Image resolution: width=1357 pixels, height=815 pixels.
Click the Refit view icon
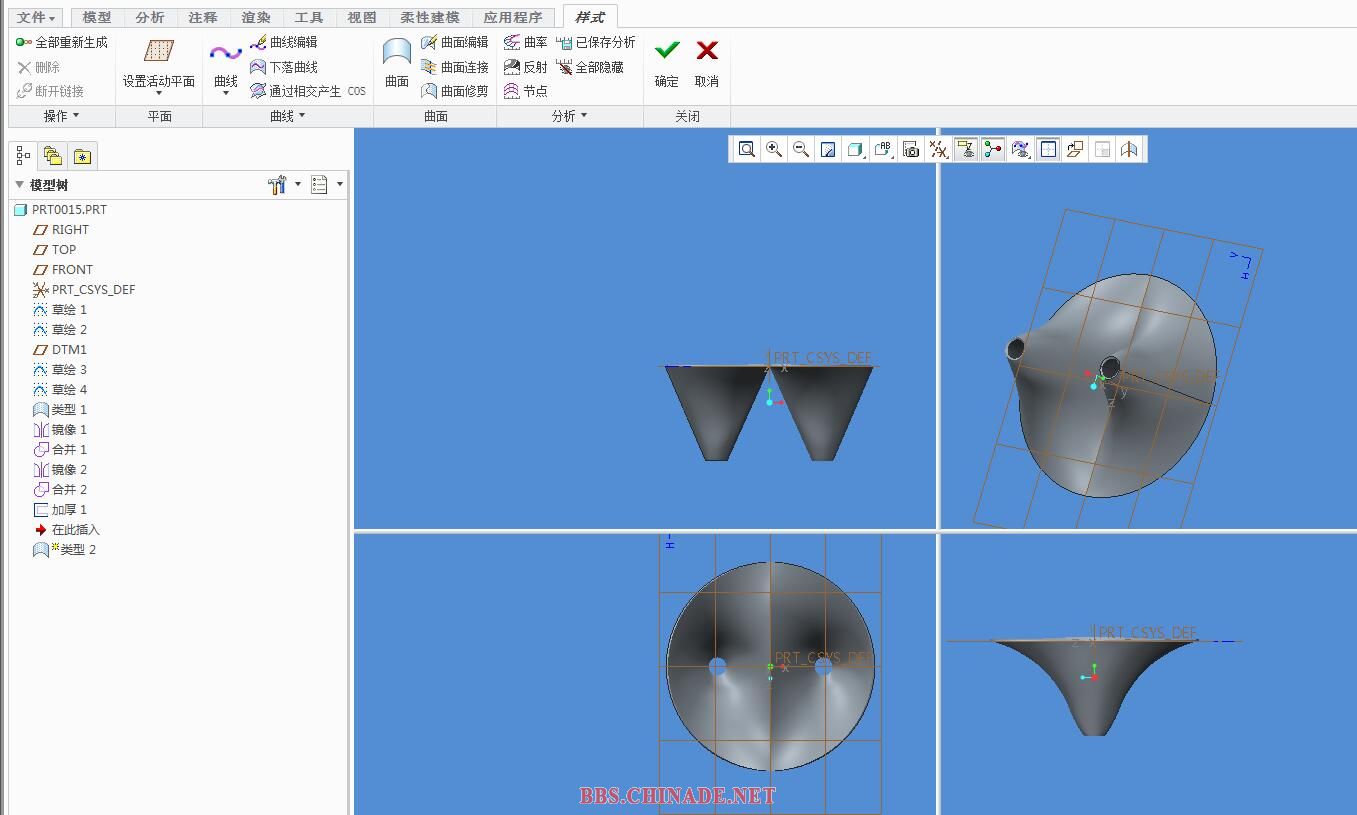tap(747, 149)
